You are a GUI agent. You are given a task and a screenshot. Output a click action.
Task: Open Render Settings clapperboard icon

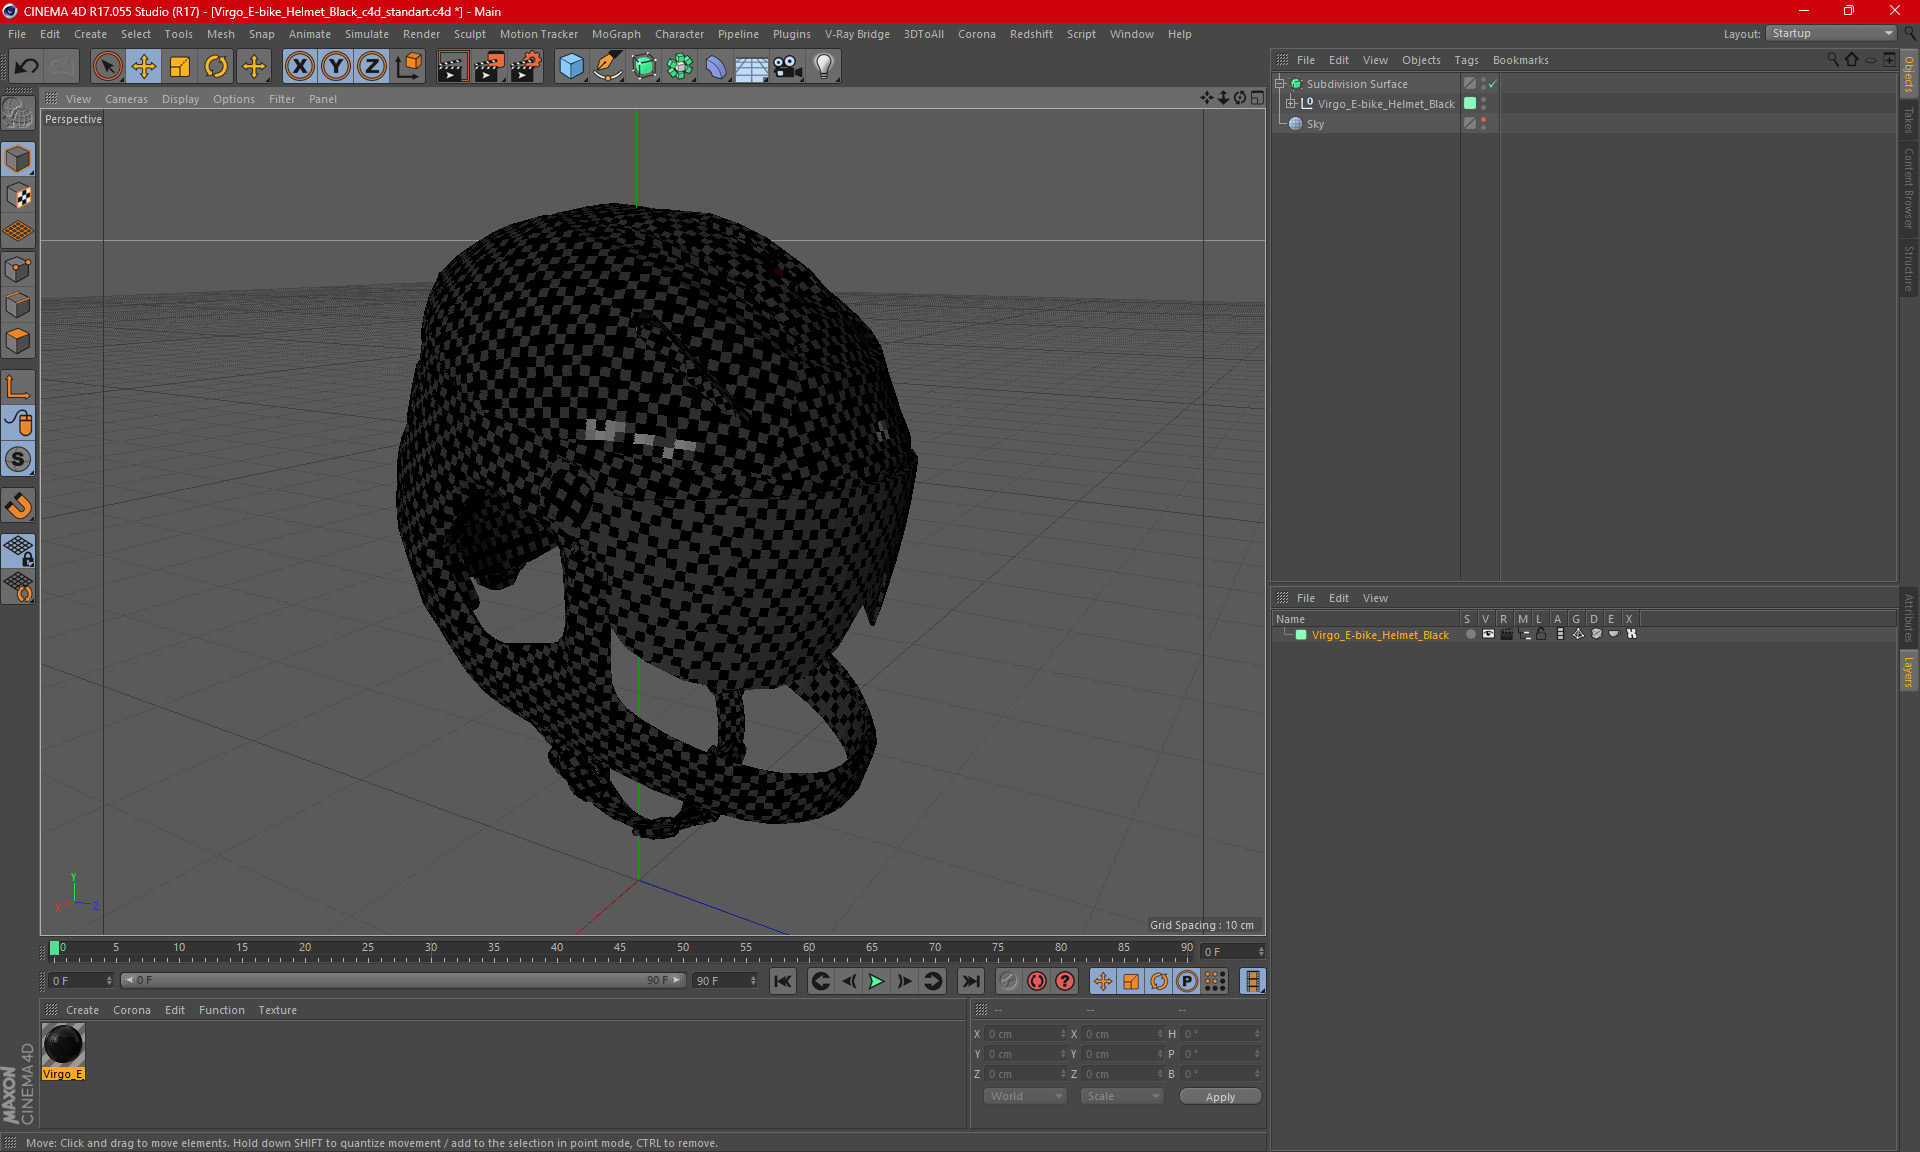point(525,66)
